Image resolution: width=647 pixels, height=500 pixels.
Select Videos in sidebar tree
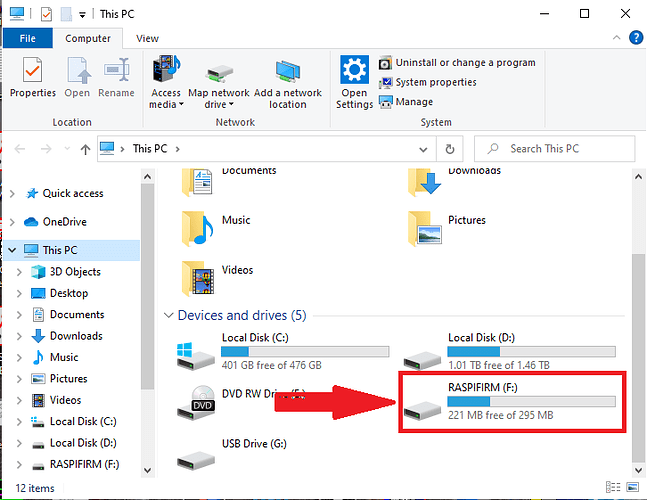click(65, 400)
